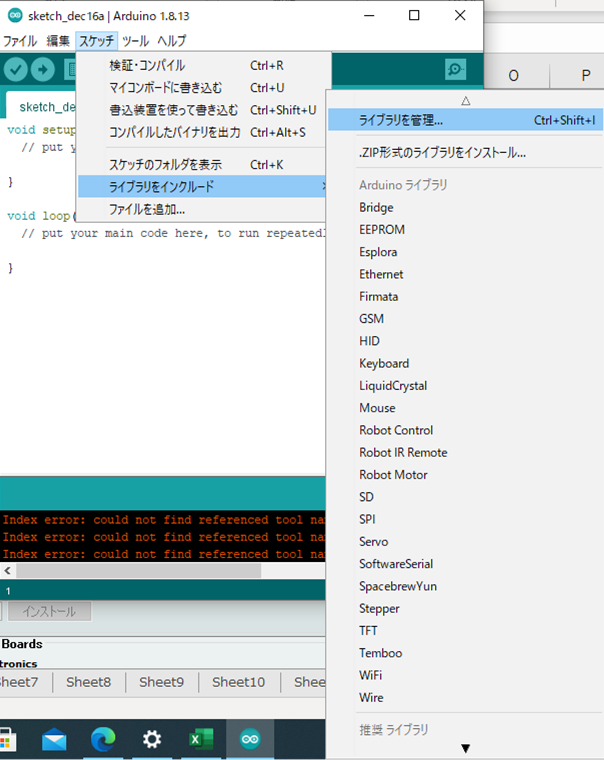
Task: Switch to Sheet10 tab in Excel
Action: [x=238, y=682]
